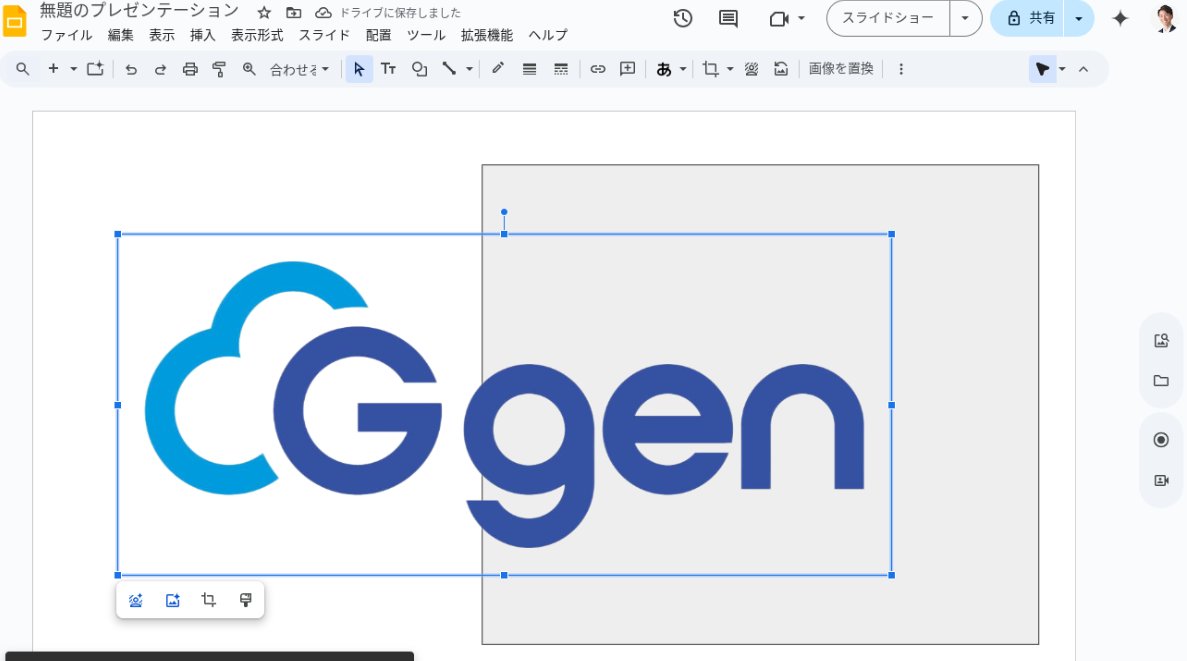Click the crop image toolbar icon

click(710, 69)
